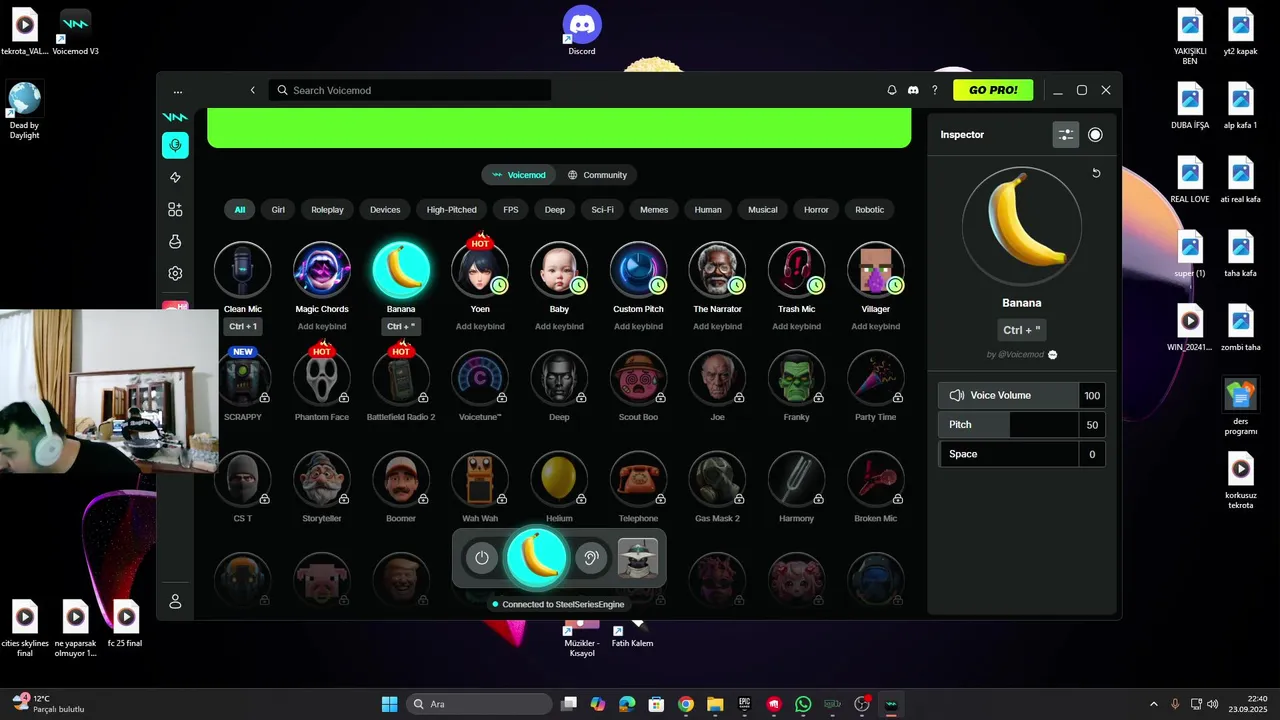Select the Trash Mic voice

point(796,270)
